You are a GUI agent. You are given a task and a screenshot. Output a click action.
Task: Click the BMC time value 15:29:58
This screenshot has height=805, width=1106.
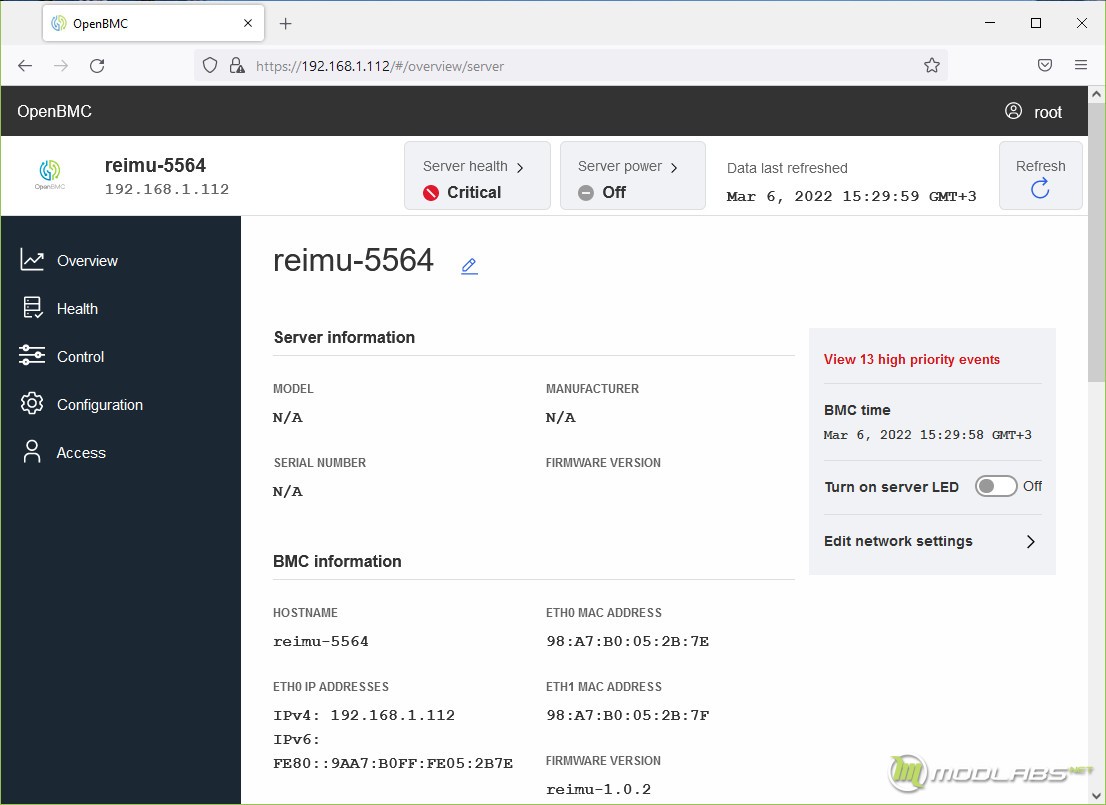[928, 435]
